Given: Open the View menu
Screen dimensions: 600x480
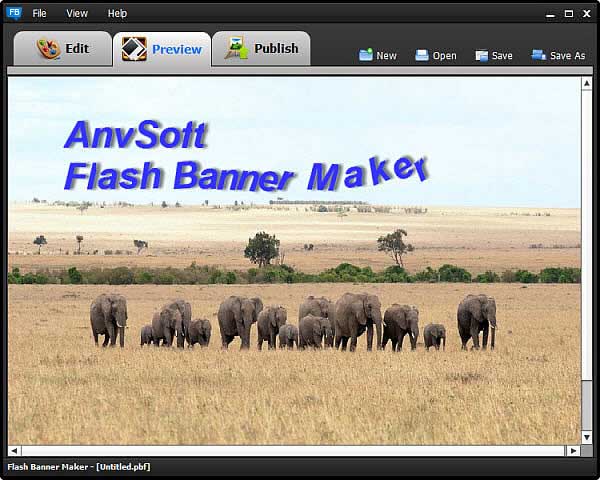Looking at the screenshot, I should (77, 13).
